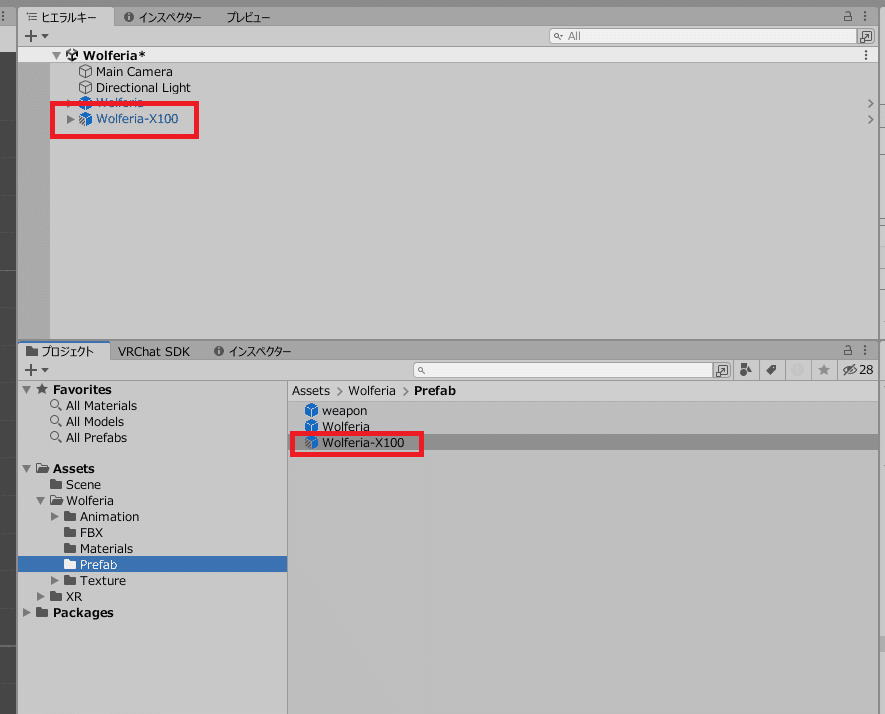The width and height of the screenshot is (885, 714).
Task: Go to Assets in the breadcrumb
Action: (x=310, y=391)
